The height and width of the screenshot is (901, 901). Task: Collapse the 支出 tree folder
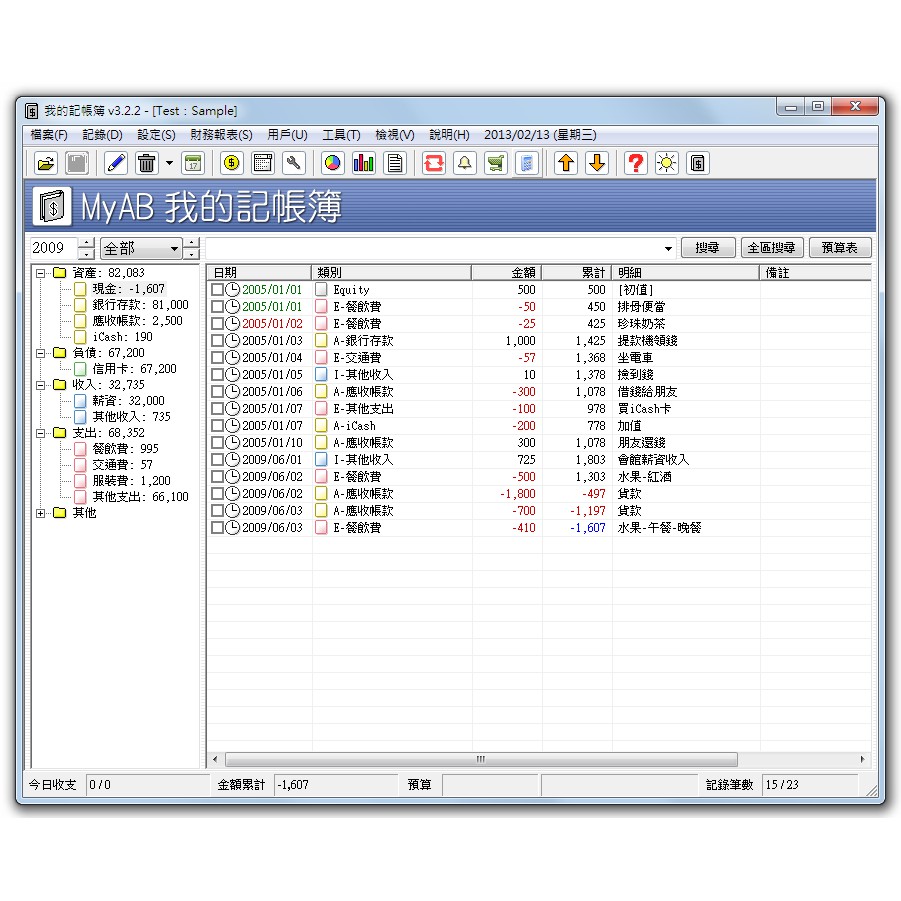click(41, 433)
